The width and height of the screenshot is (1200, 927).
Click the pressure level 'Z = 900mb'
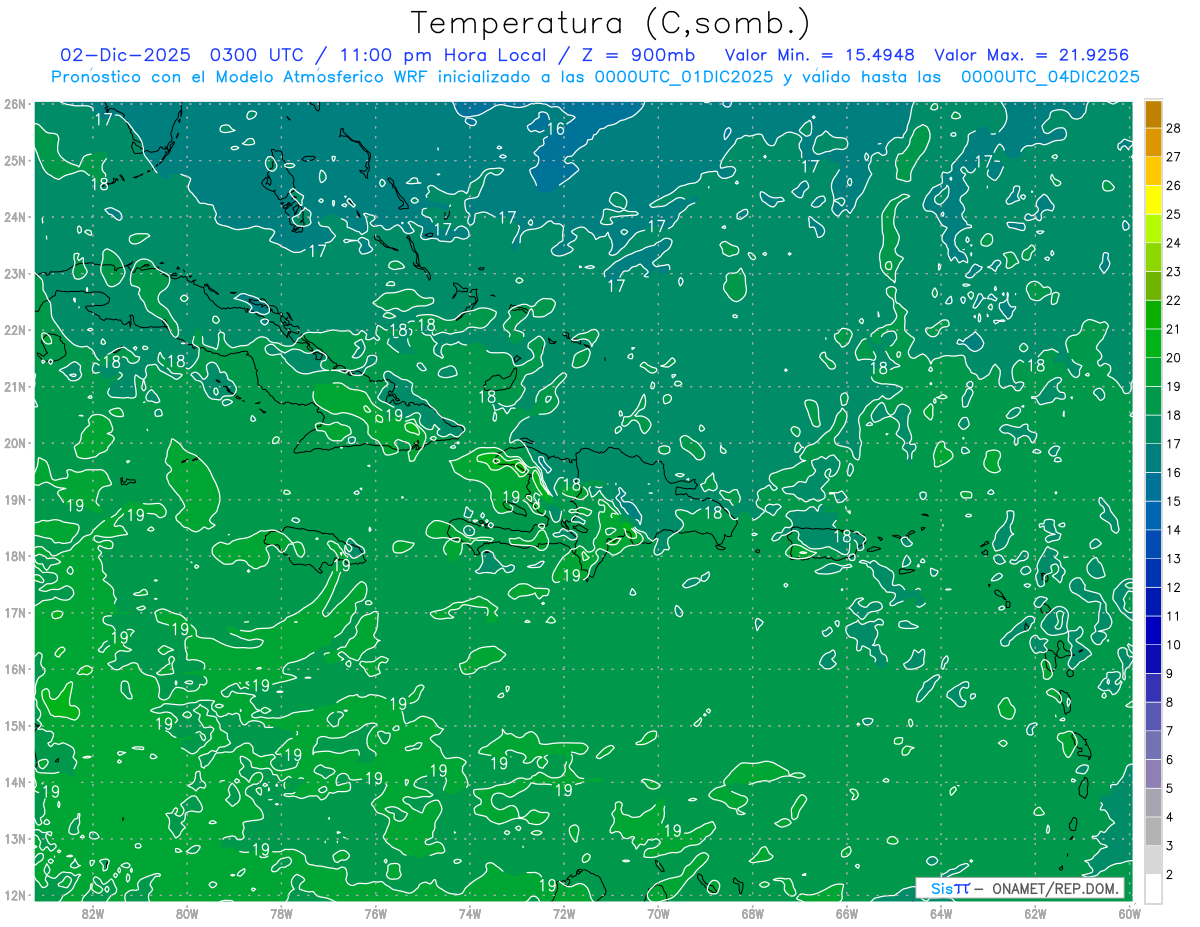[x=637, y=54]
